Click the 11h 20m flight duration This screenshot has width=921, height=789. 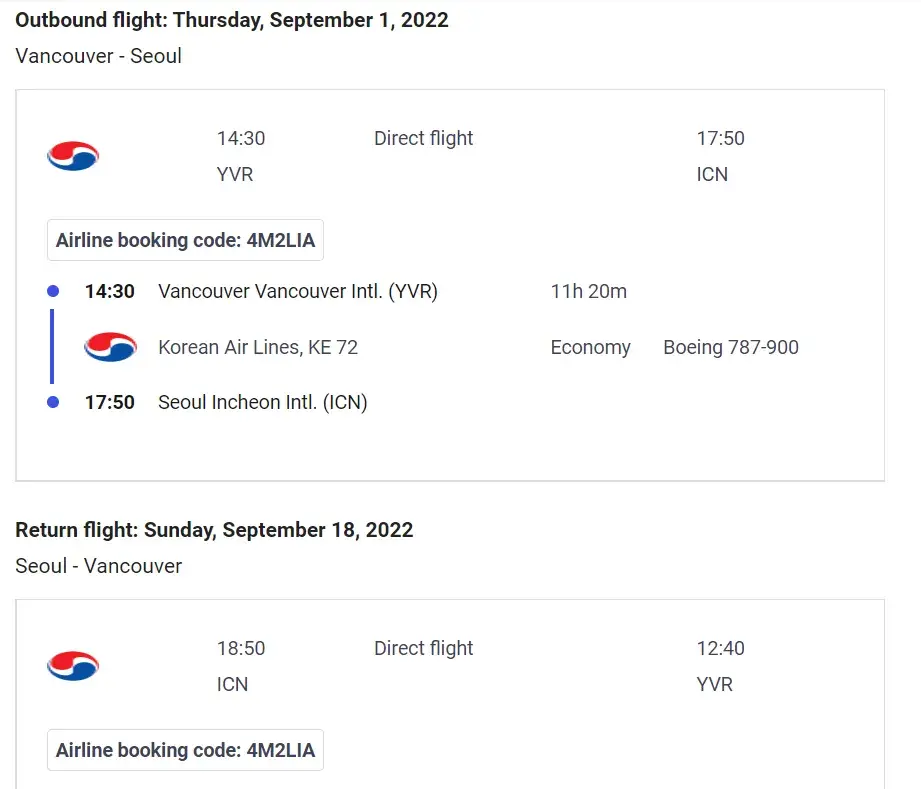tap(588, 292)
